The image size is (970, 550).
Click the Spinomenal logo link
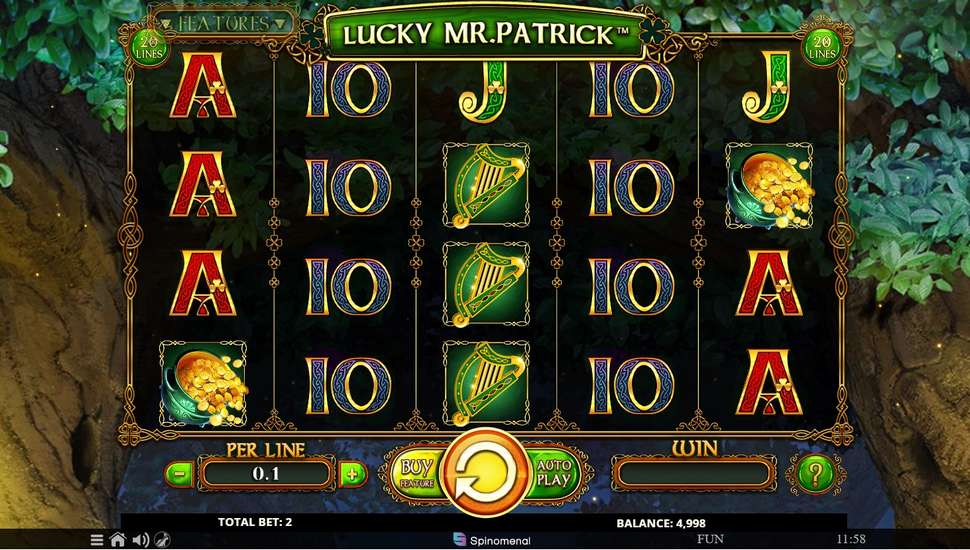492,540
